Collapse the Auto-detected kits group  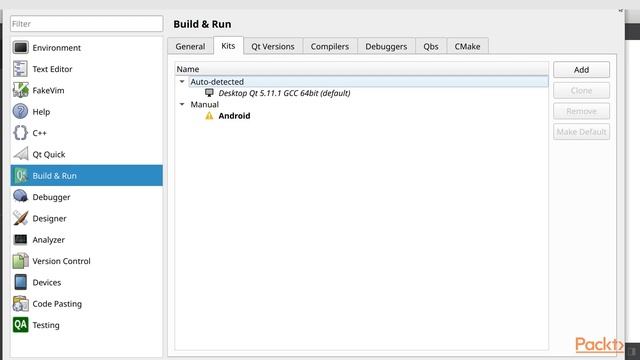point(182,82)
